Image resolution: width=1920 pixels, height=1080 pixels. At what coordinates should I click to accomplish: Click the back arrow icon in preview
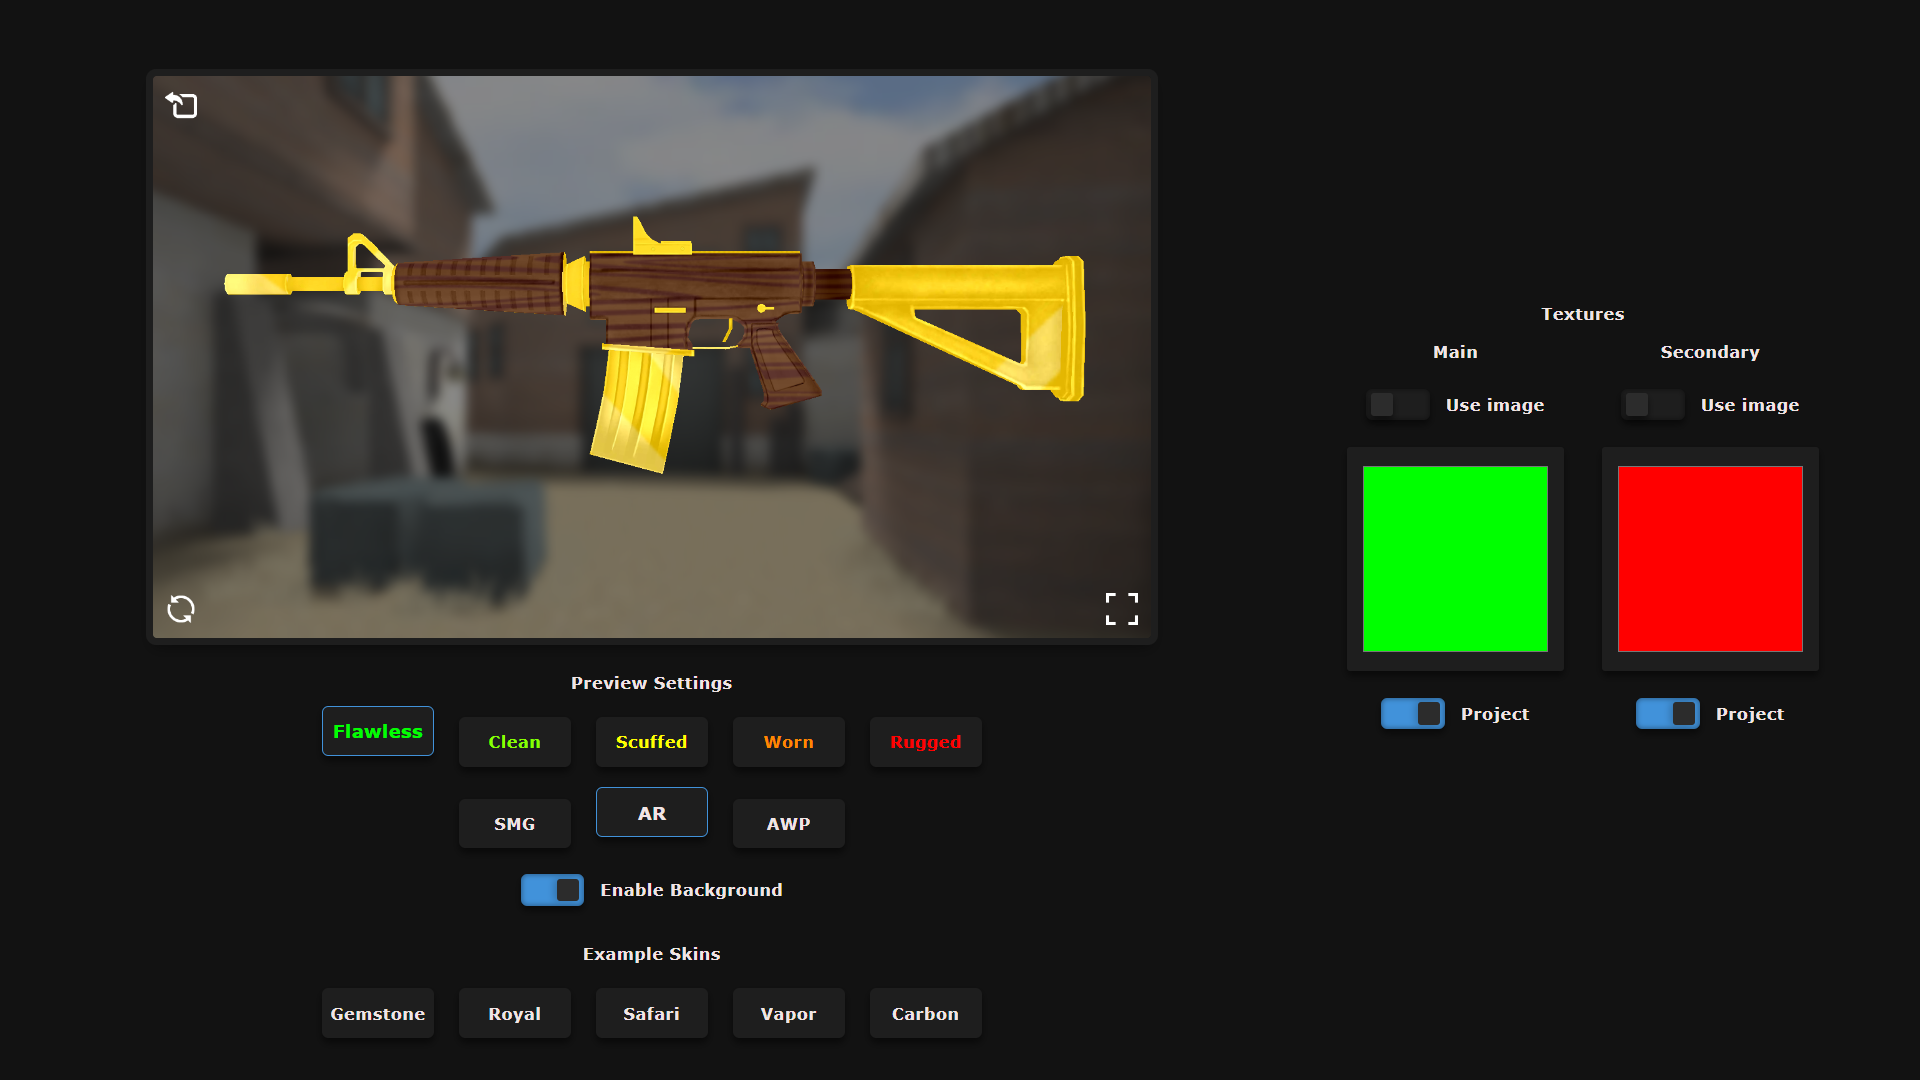pos(181,105)
